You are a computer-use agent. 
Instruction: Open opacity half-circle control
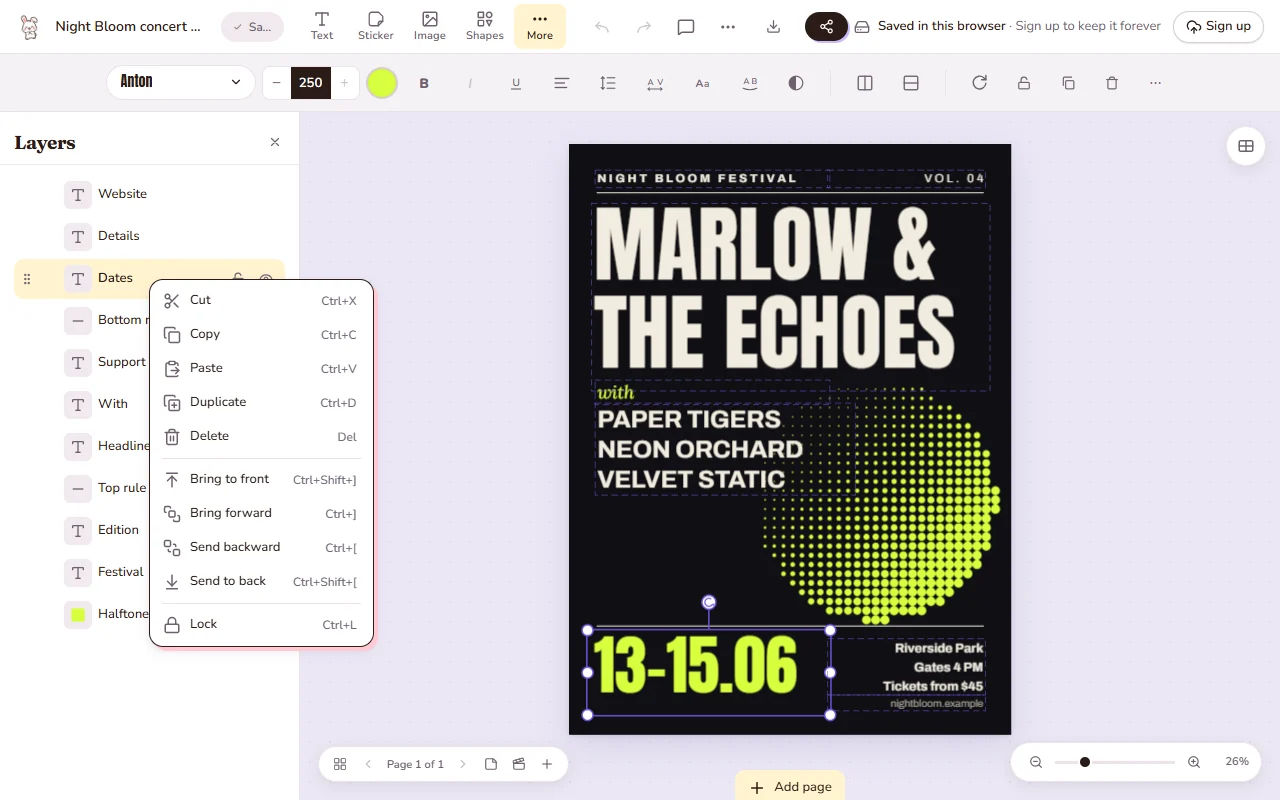coord(796,83)
